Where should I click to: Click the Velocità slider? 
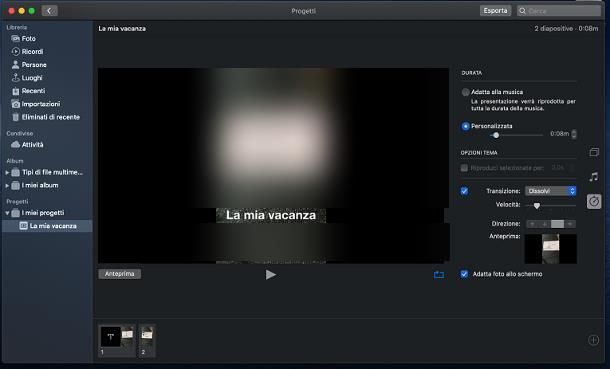(x=550, y=205)
